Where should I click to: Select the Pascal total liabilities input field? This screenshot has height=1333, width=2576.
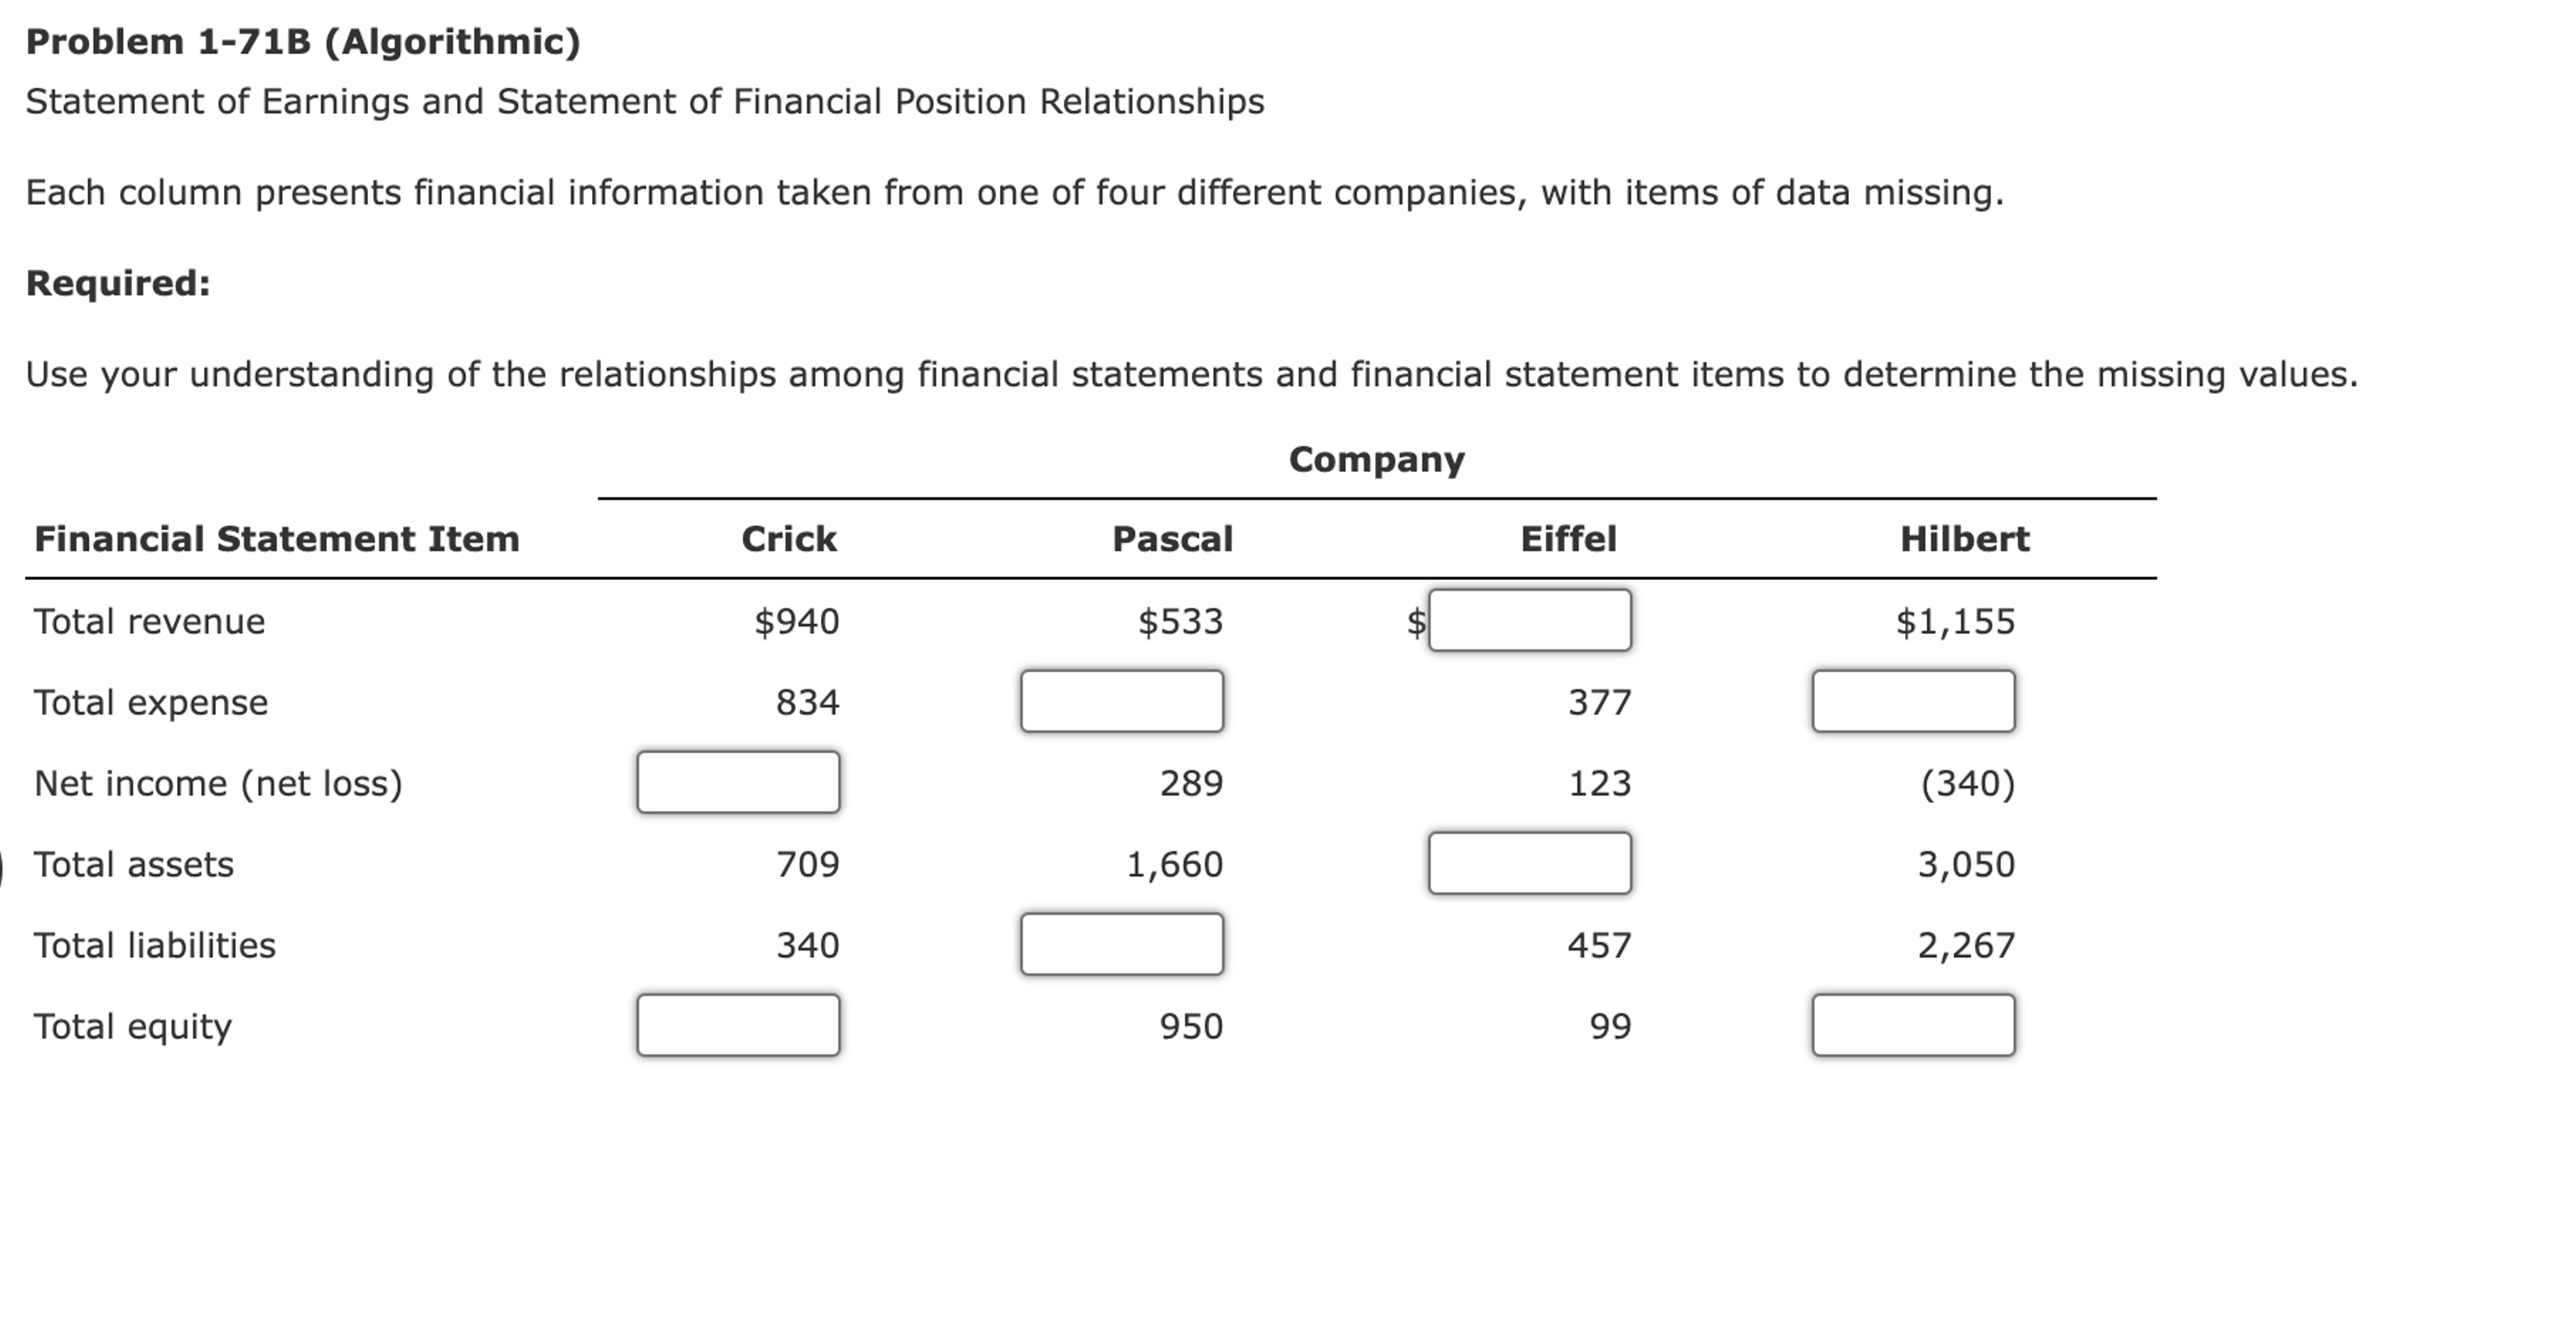[x=1122, y=947]
